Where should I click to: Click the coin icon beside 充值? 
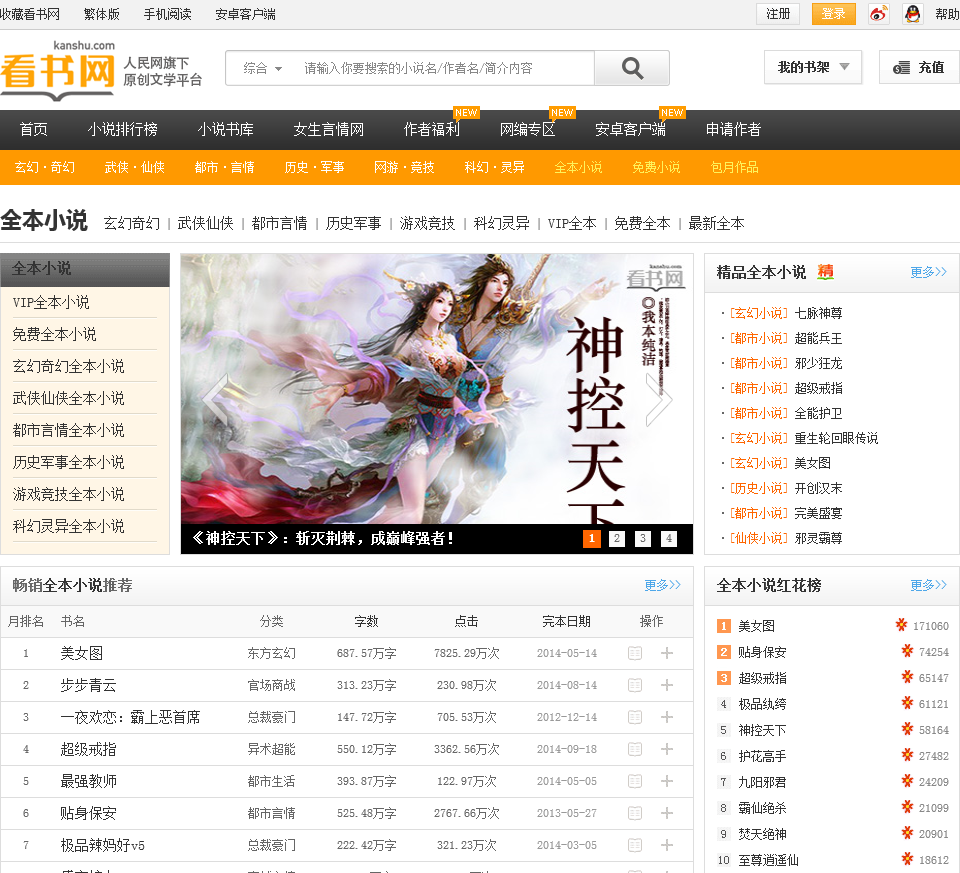901,68
